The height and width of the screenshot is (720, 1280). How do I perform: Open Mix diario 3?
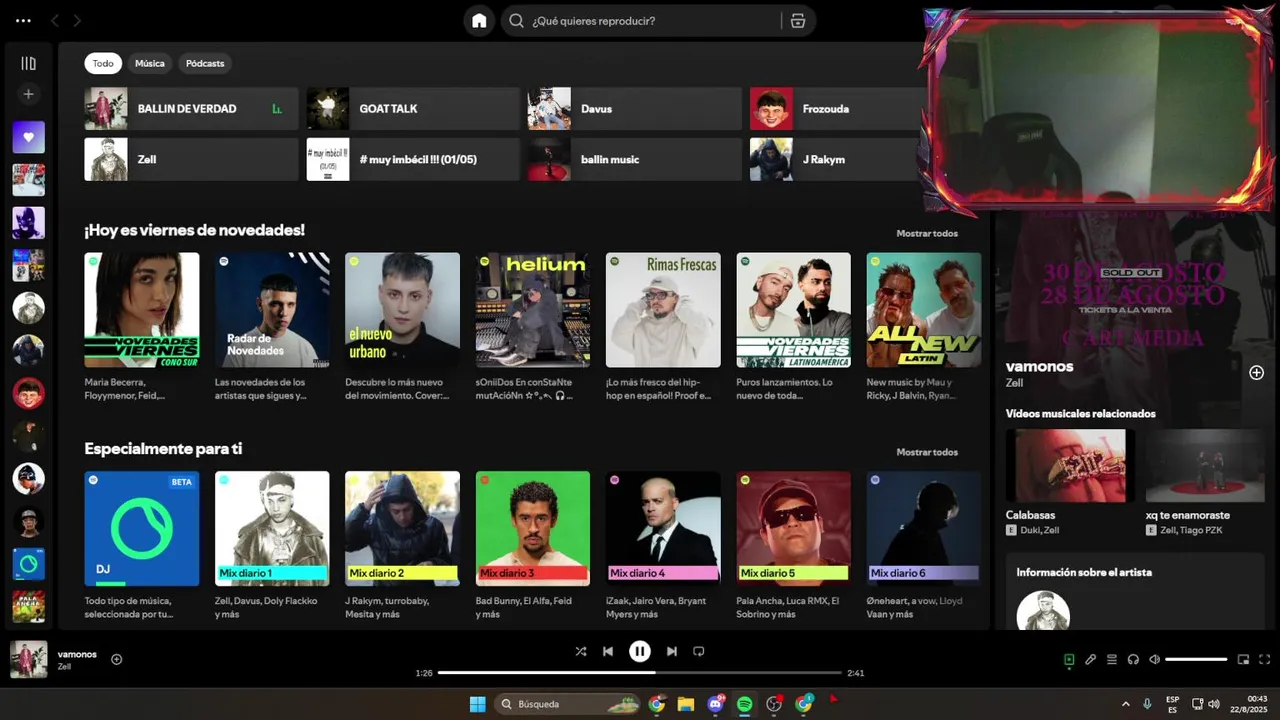[x=533, y=529]
